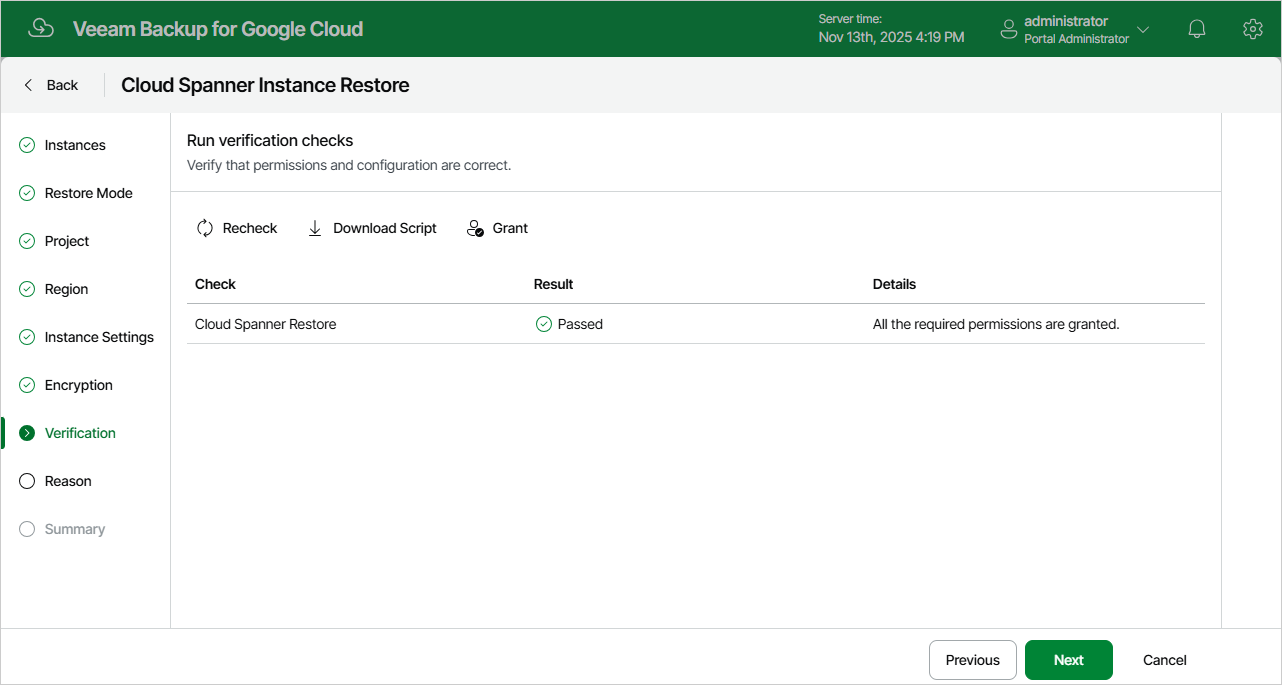Click the Instance Settings step checkmark icon
This screenshot has width=1282, height=685.
[x=27, y=337]
